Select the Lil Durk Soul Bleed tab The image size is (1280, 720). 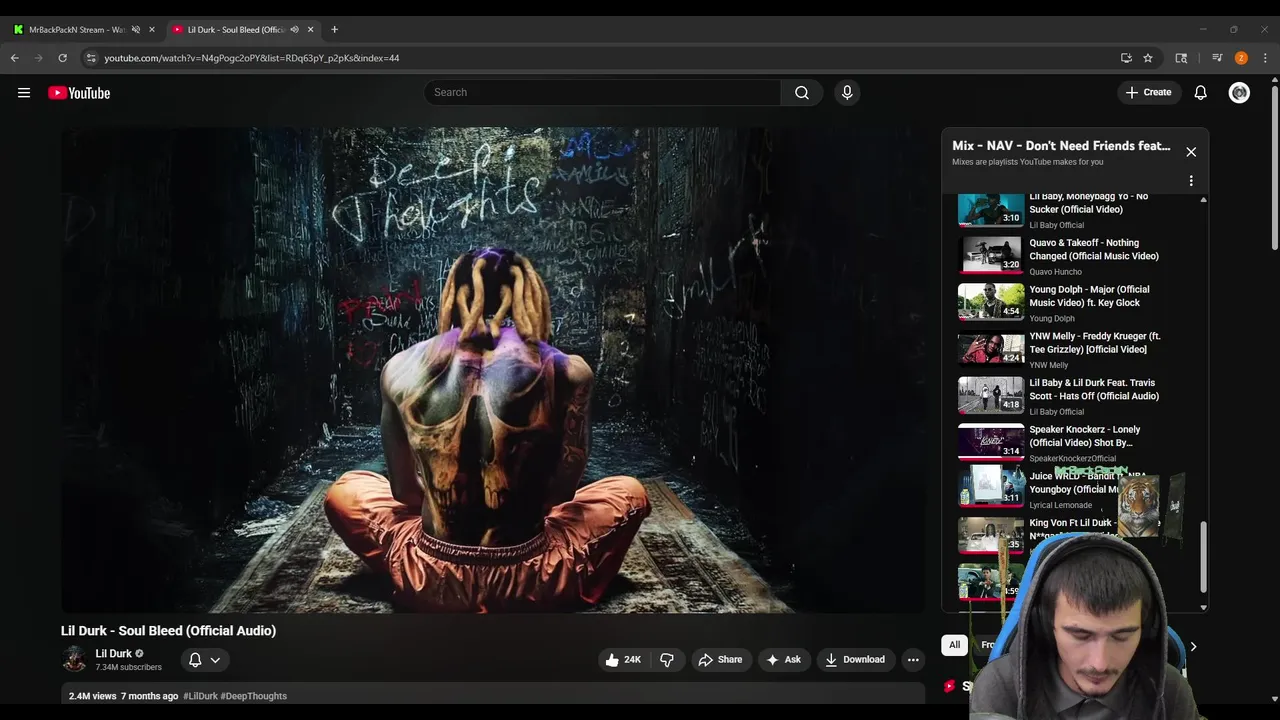[x=243, y=29]
